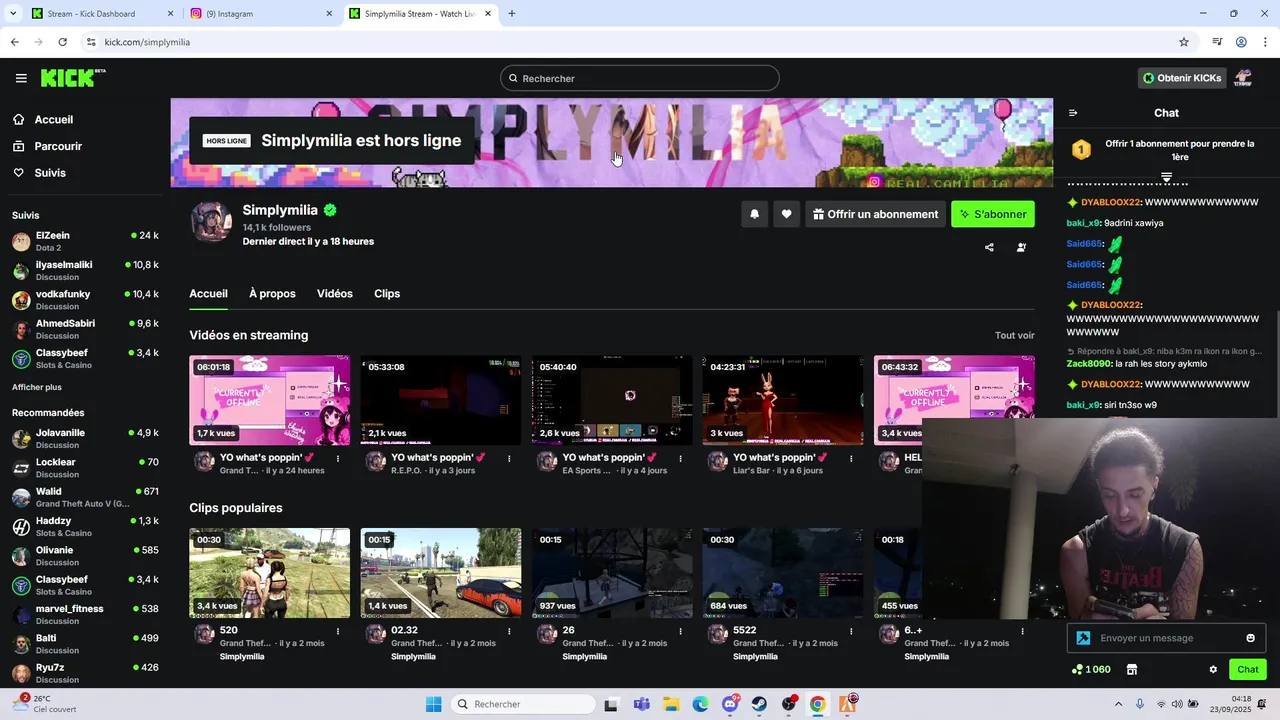Open options for clip 02.32
This screenshot has height=720, width=1280.
tap(509, 632)
